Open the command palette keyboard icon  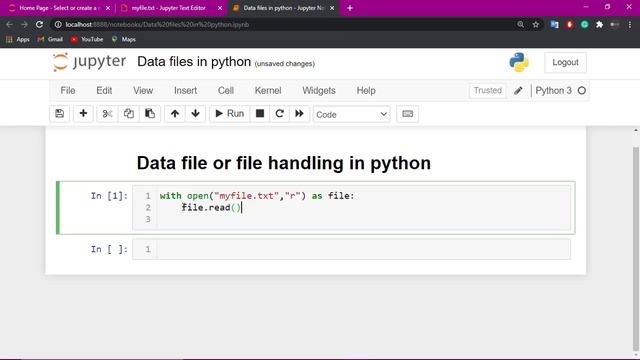pyautogui.click(x=407, y=113)
